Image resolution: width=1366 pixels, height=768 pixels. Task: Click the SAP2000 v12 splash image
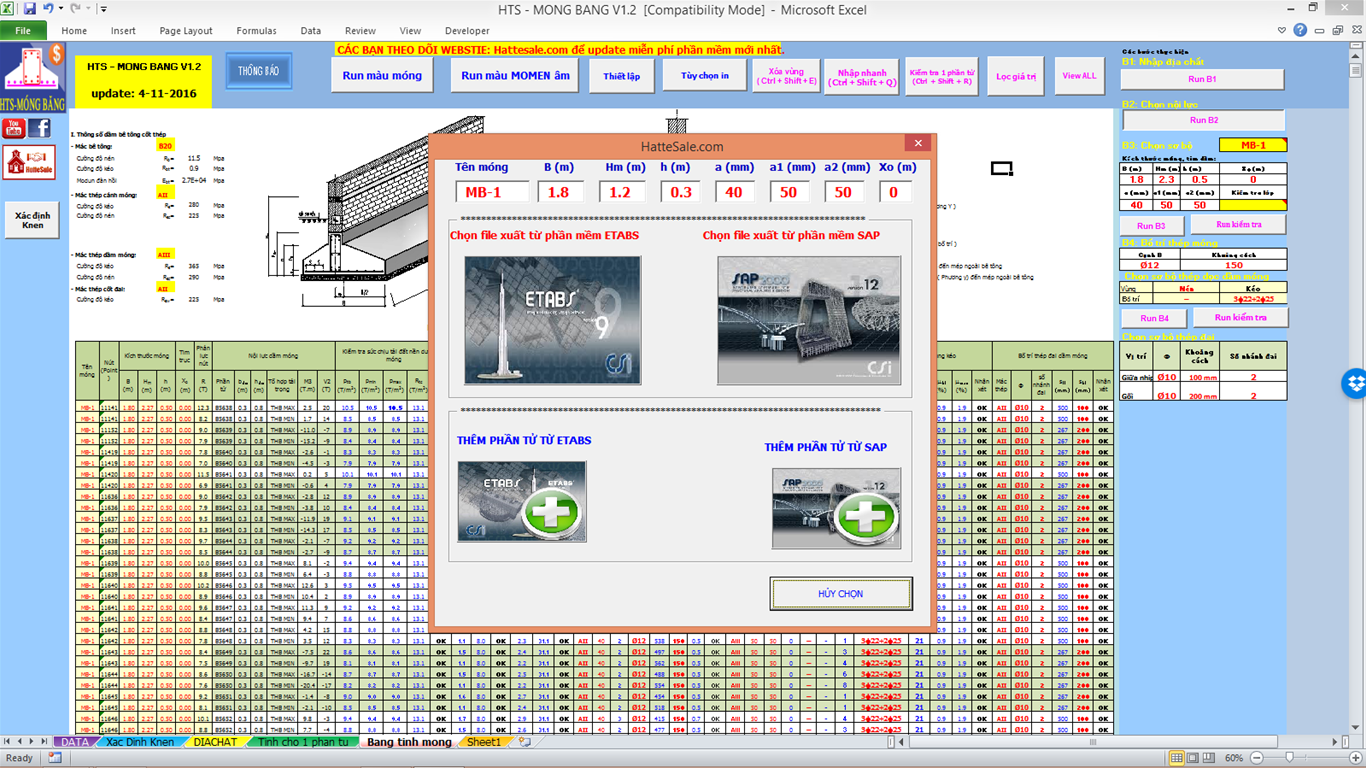point(809,321)
